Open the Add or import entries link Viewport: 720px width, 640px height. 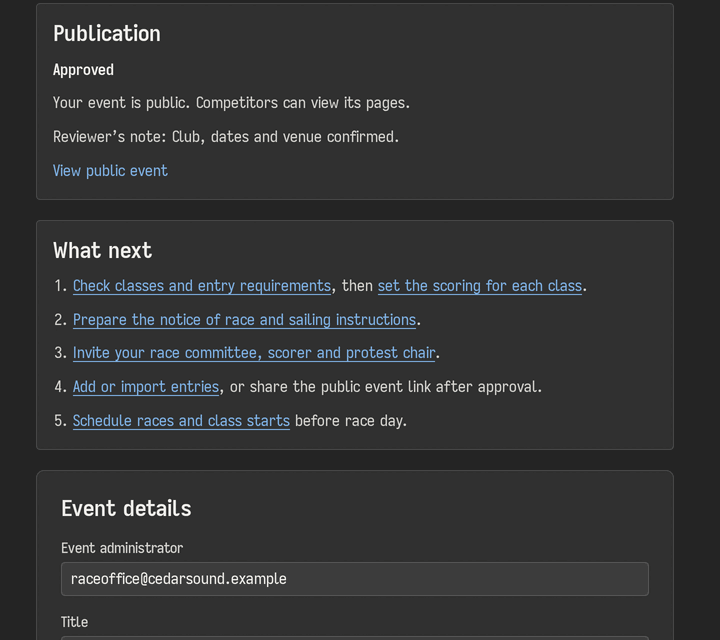146,387
